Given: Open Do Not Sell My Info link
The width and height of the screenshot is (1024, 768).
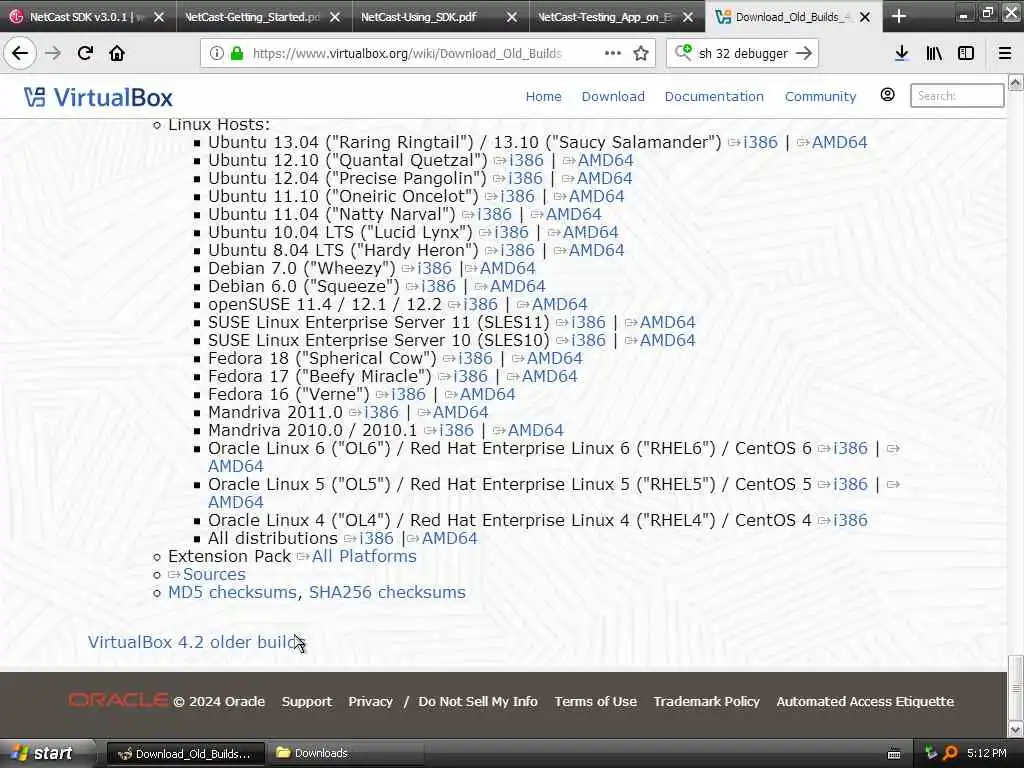Looking at the screenshot, I should pos(477,701).
